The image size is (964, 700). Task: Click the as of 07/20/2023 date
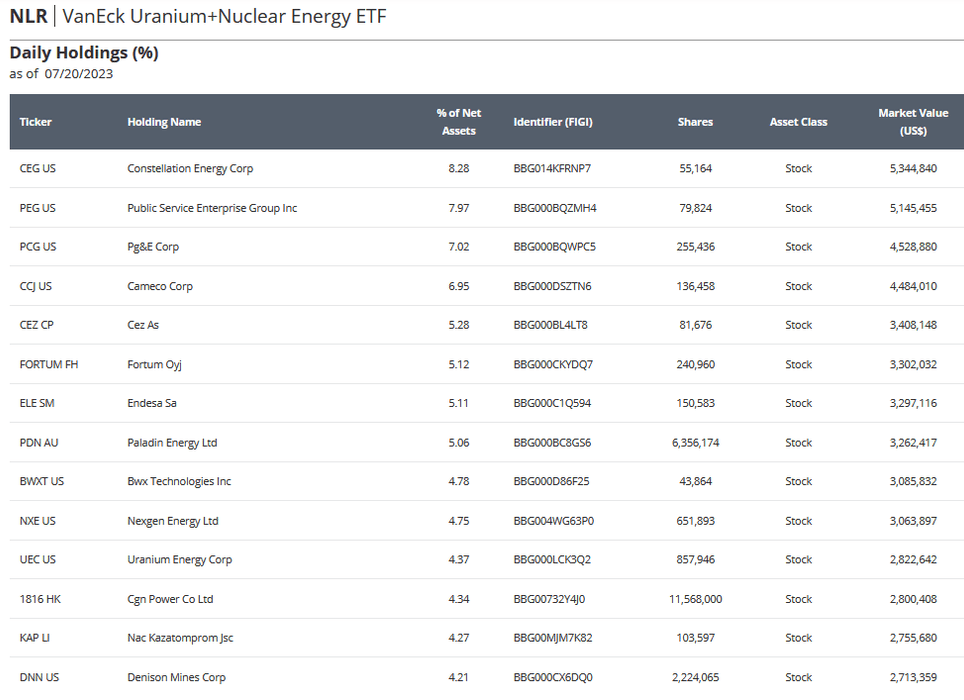point(61,74)
